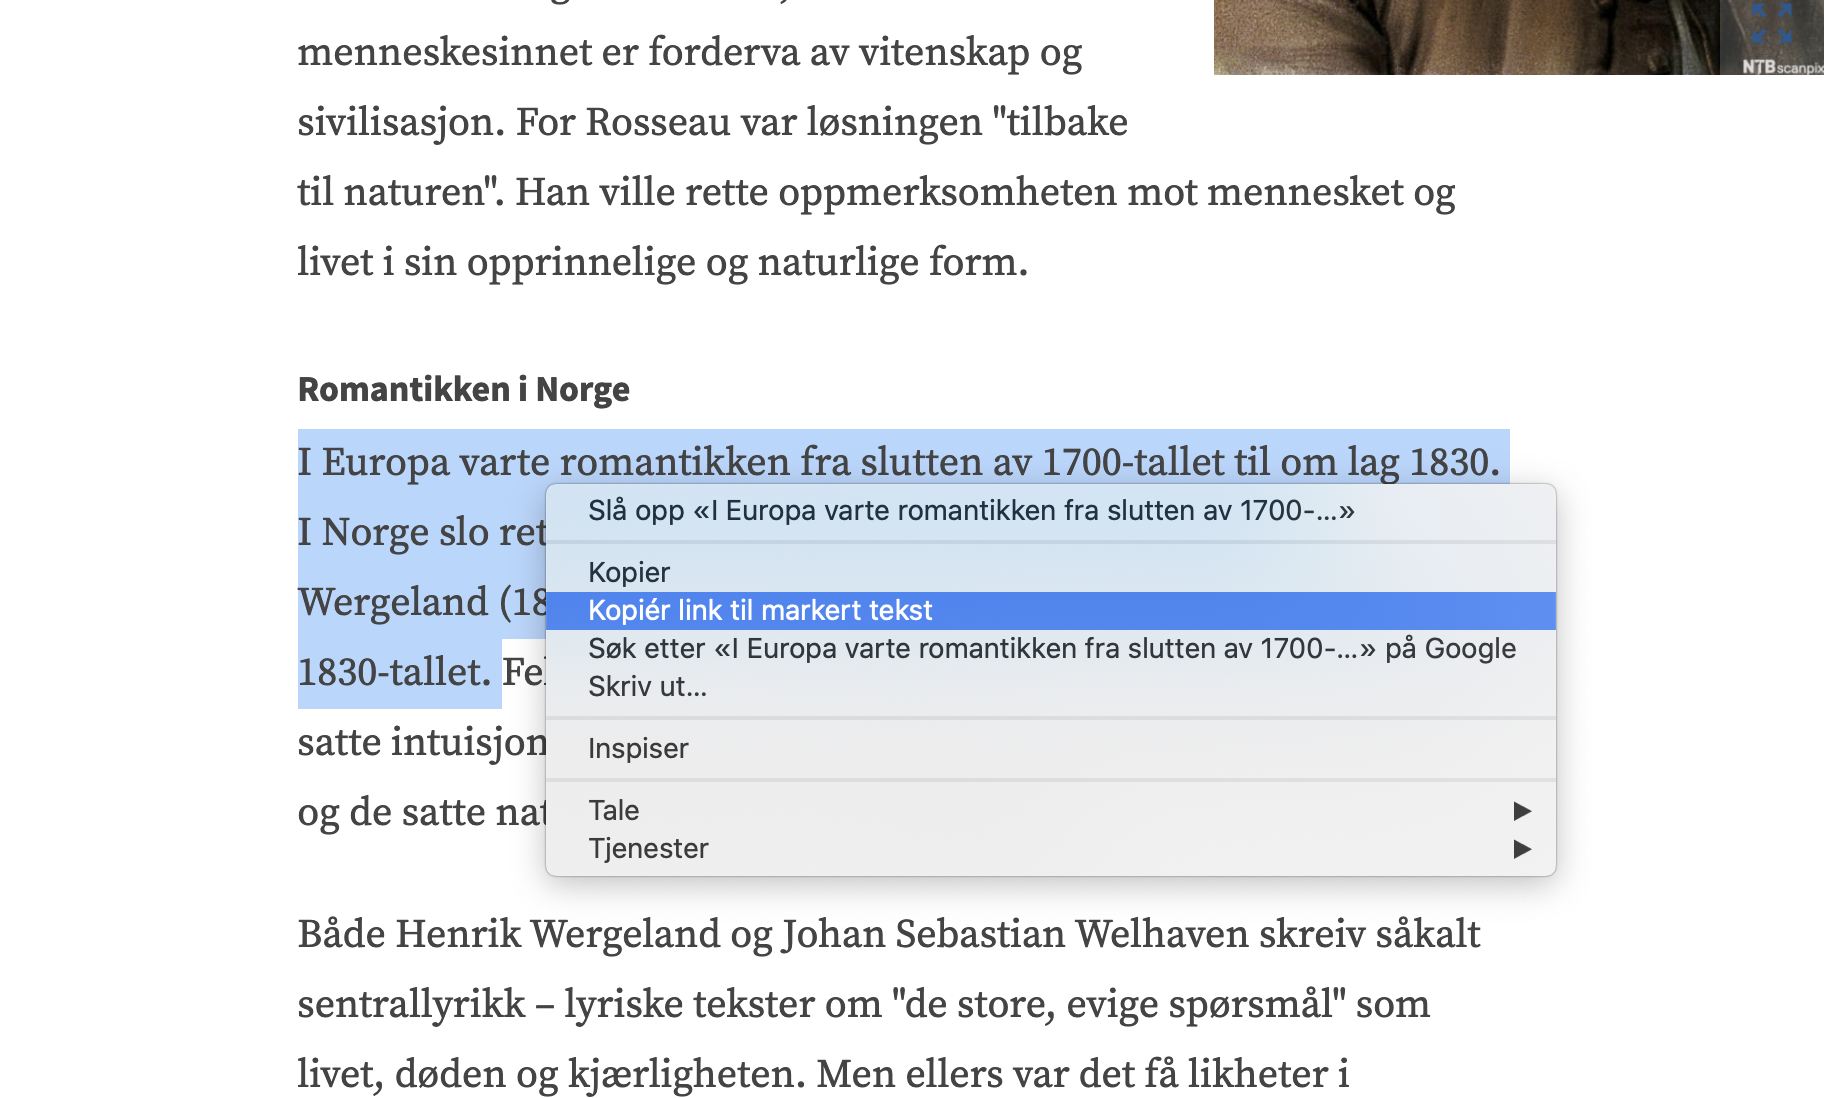Viewport: 1846px width, 1098px height.
Task: Click the "Romantikken i Norge" heading
Action: pyautogui.click(x=464, y=390)
